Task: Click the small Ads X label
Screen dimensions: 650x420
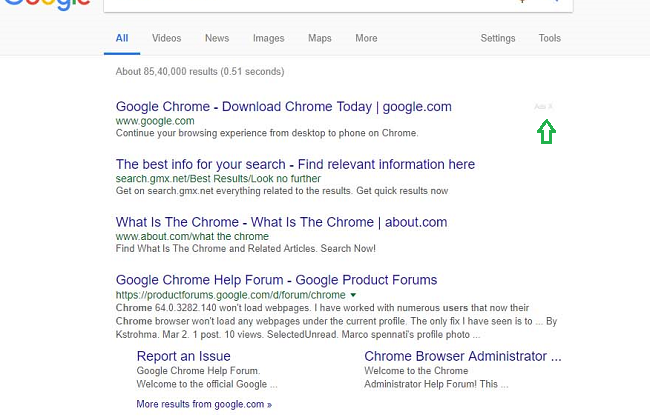Action: pos(543,106)
